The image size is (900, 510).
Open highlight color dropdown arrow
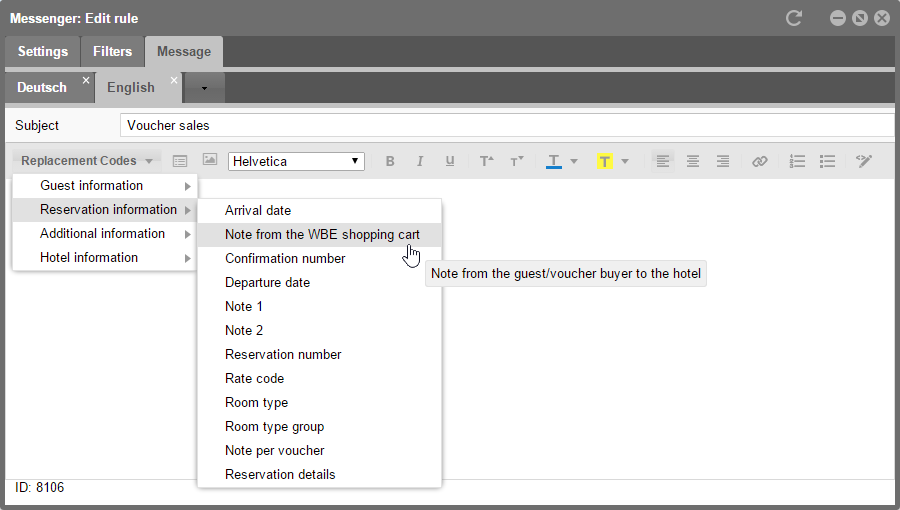625,162
